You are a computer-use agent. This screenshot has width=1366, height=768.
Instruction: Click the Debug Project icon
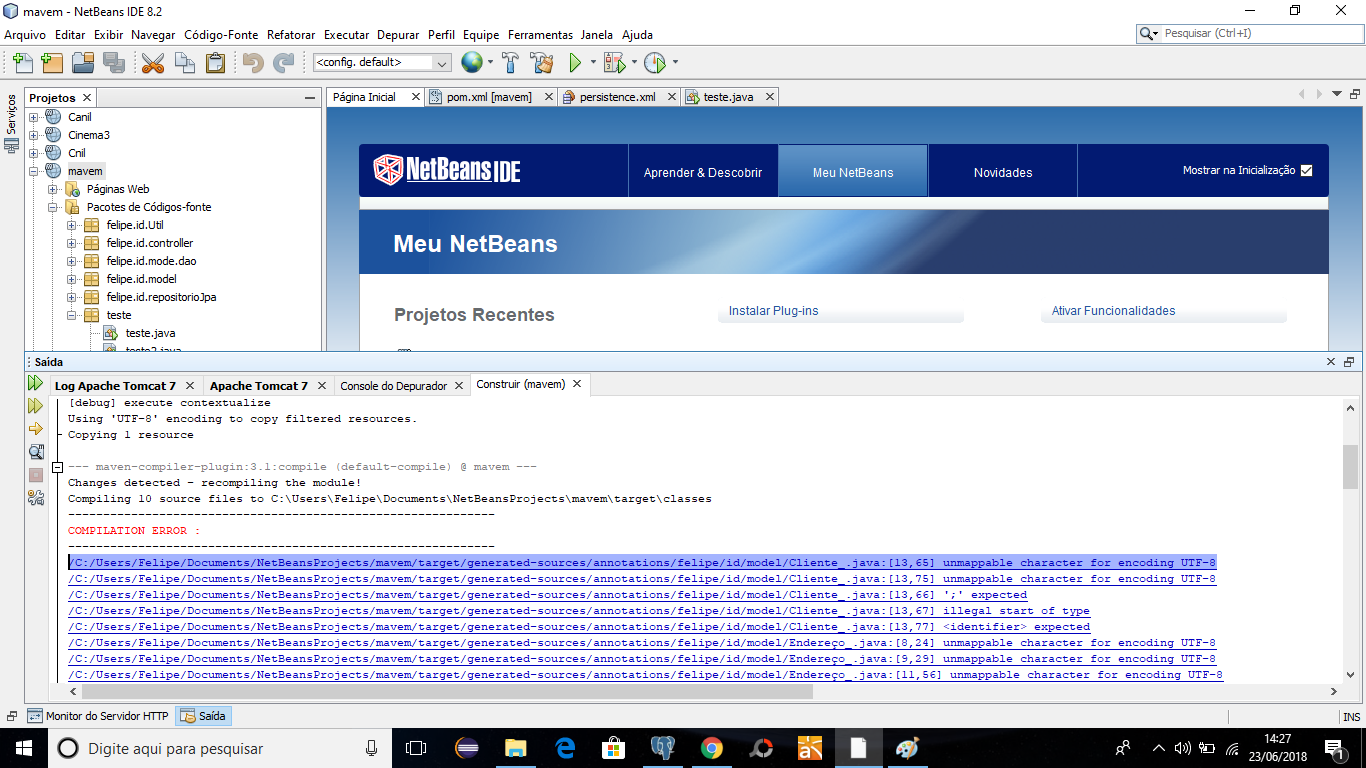click(614, 63)
